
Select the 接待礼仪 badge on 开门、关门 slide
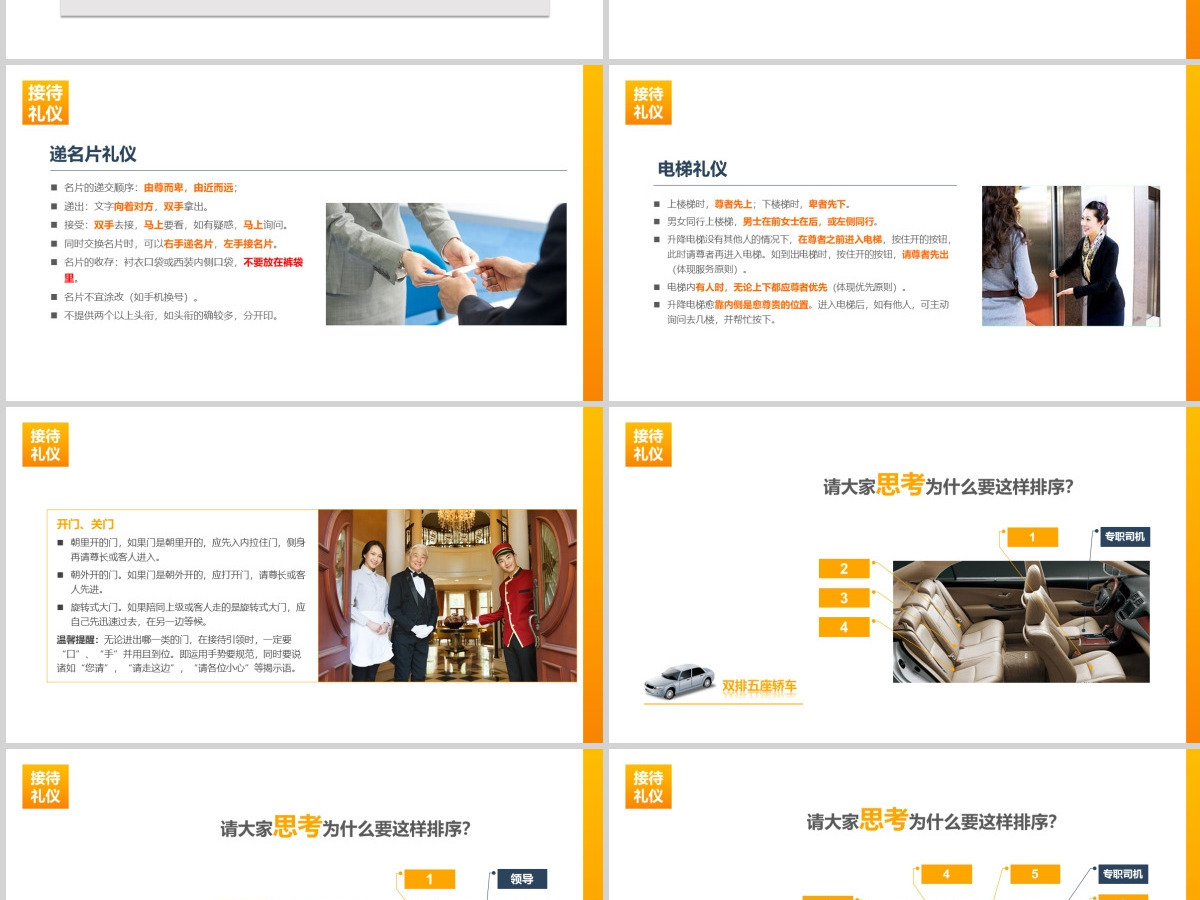[x=45, y=445]
